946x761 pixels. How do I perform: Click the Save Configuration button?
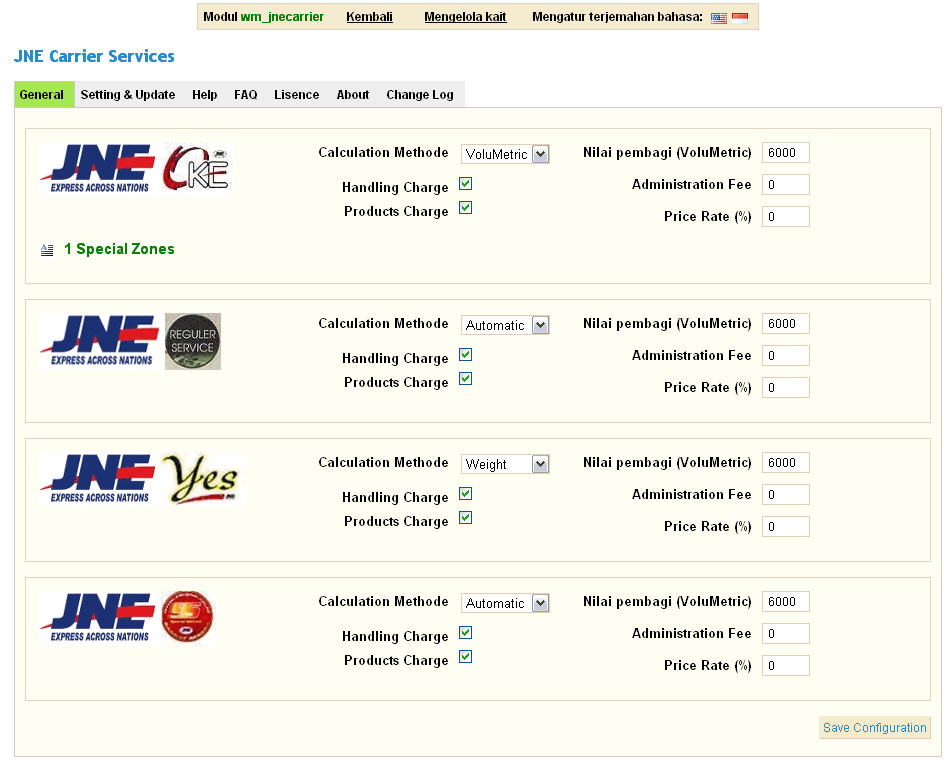pos(874,727)
